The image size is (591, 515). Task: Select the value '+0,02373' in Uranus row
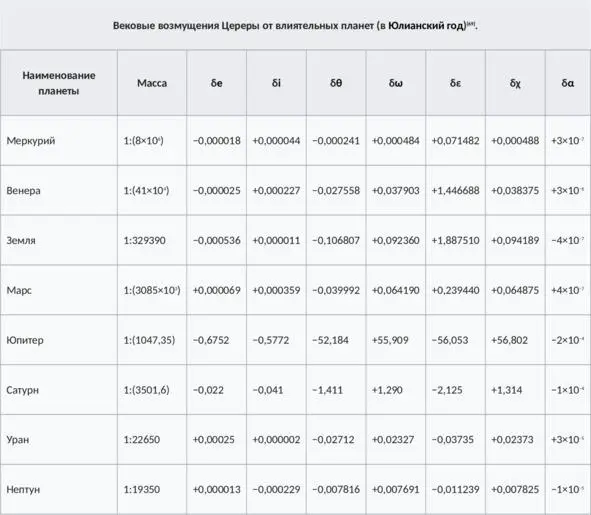tap(512, 440)
